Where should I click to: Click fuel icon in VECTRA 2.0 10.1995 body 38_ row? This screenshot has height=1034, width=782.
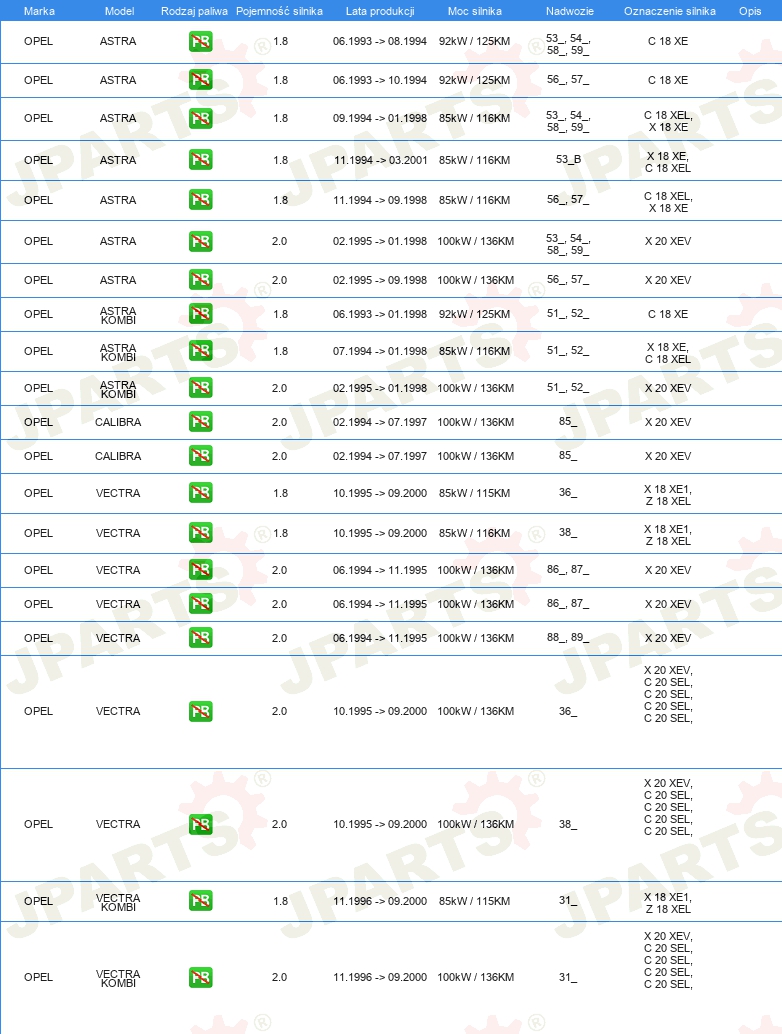tap(200, 824)
